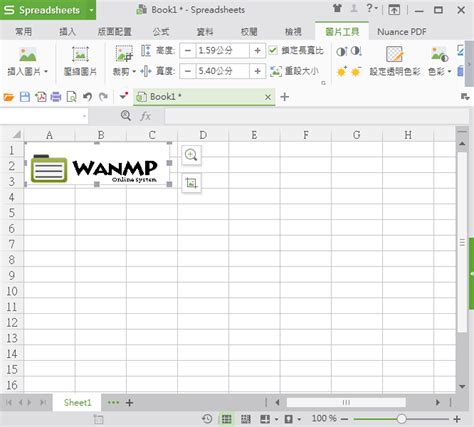
Task: Click the reset size button
Action: pyautogui.click(x=294, y=71)
